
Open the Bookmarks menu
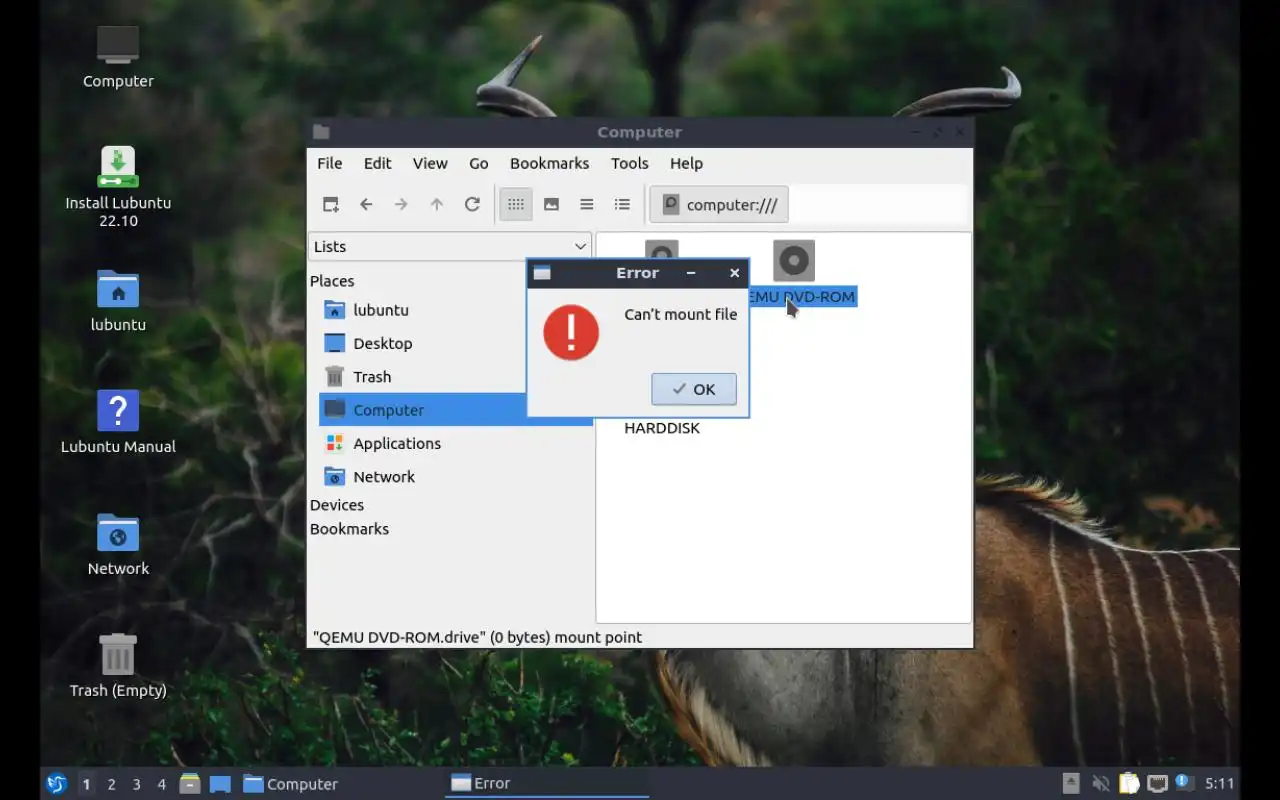pos(549,163)
